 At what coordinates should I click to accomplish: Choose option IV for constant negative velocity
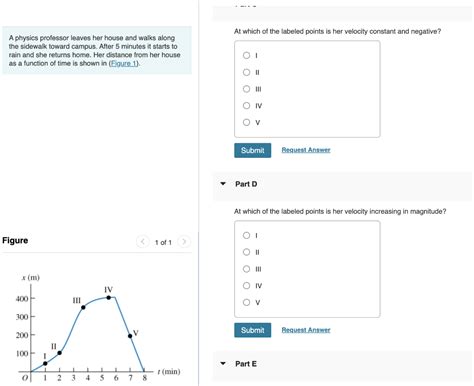click(246, 105)
